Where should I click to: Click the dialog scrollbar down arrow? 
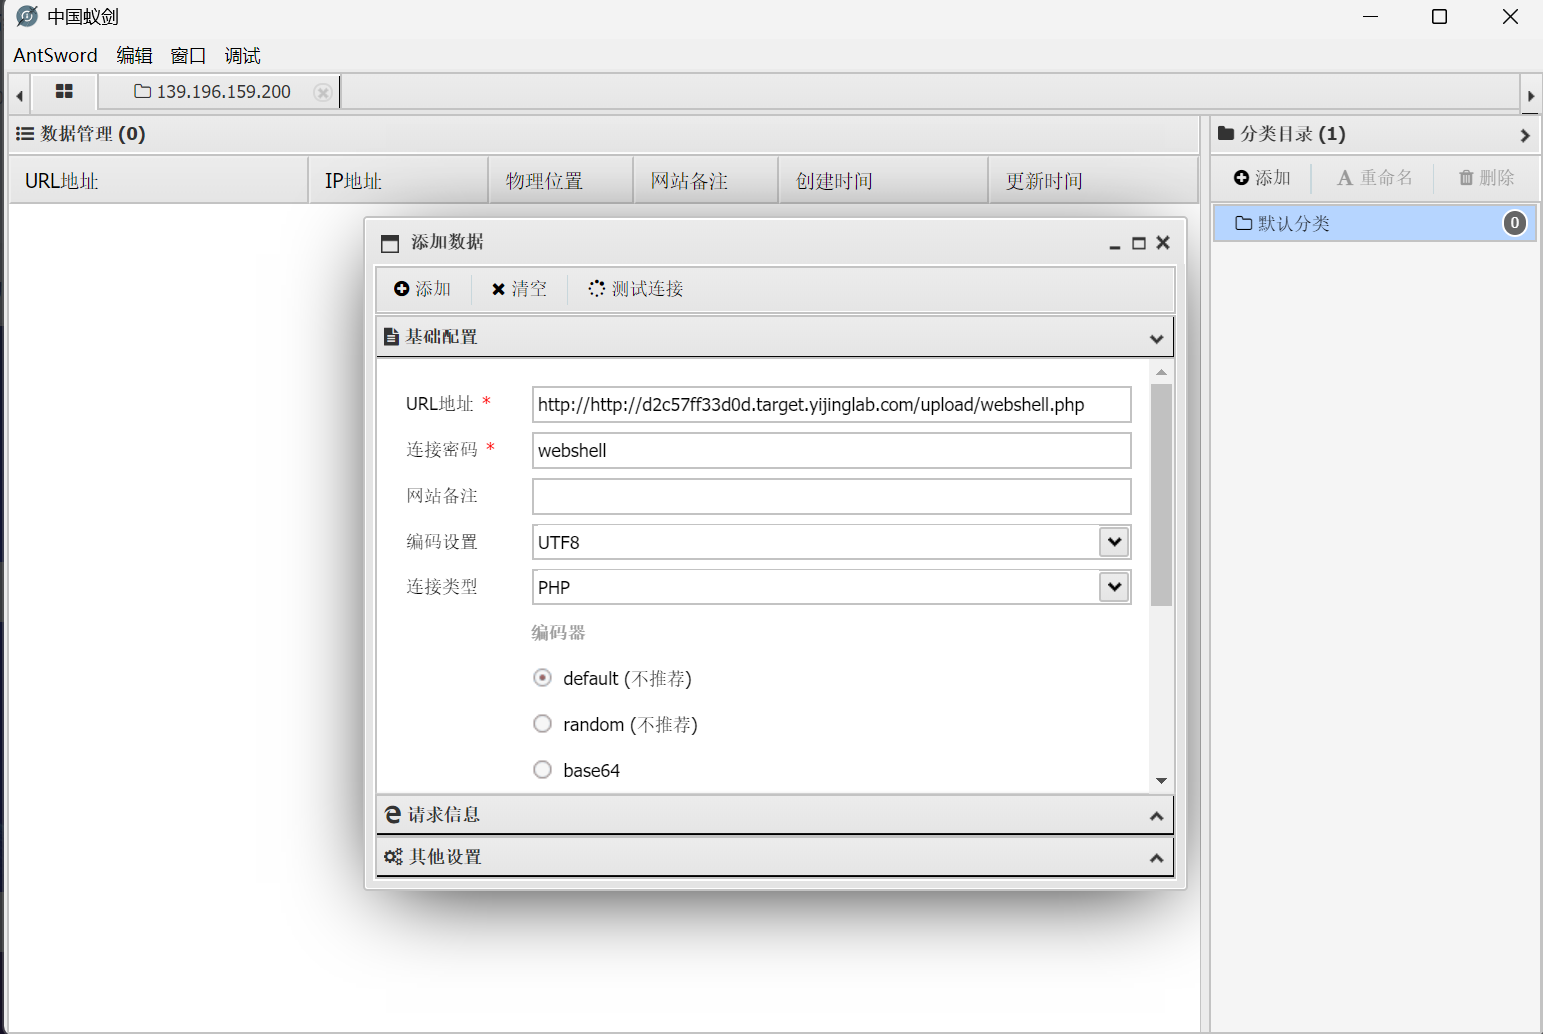(x=1161, y=781)
